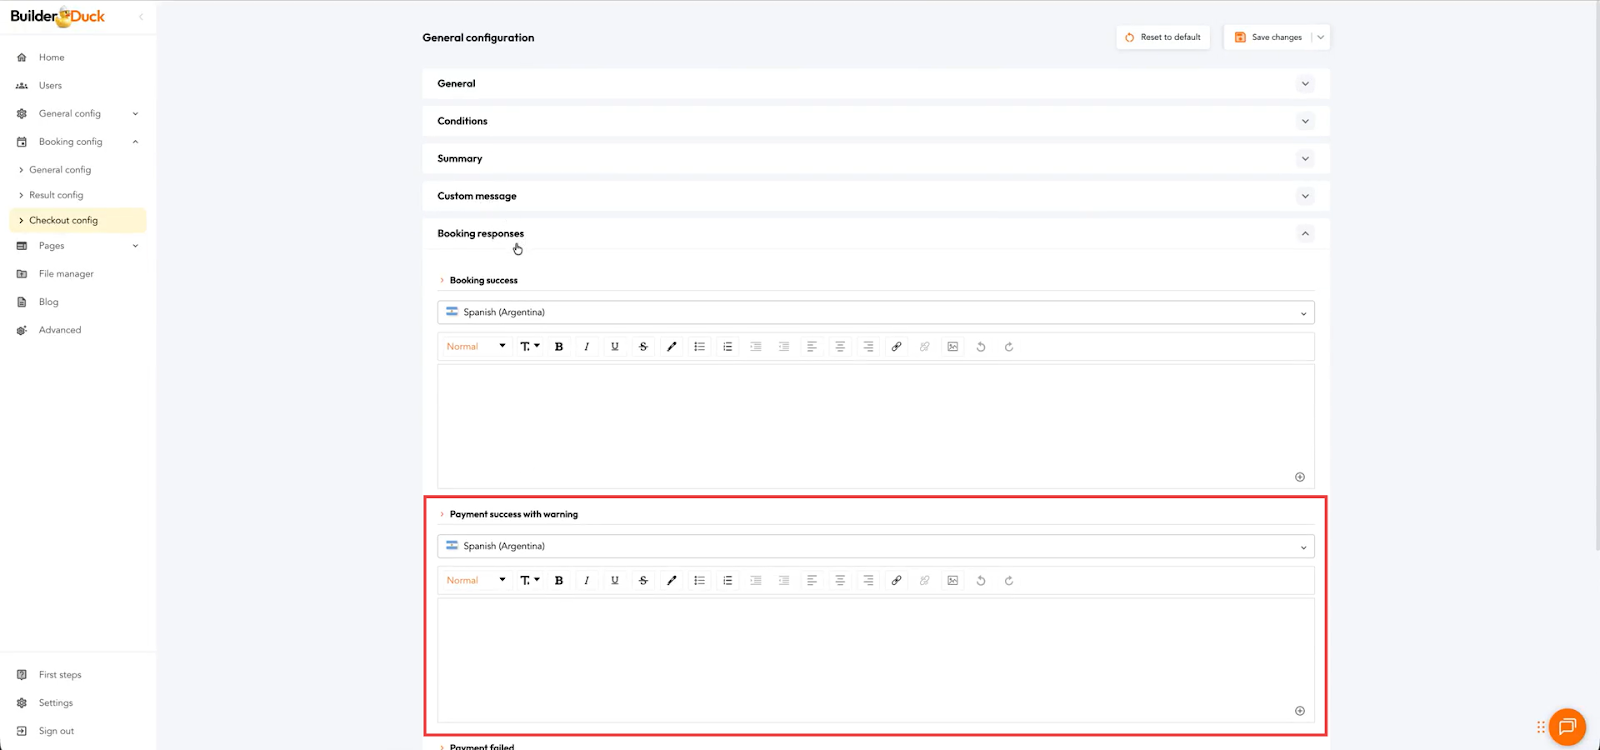This screenshot has height=750, width=1600.
Task: Toggle bold in Booking success editor
Action: [559, 347]
